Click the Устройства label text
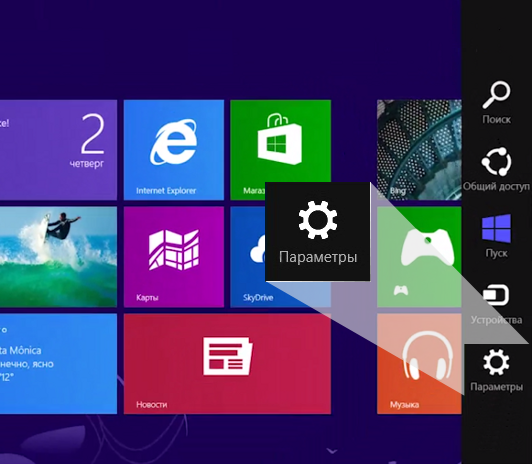This screenshot has width=532, height=464. (x=496, y=320)
